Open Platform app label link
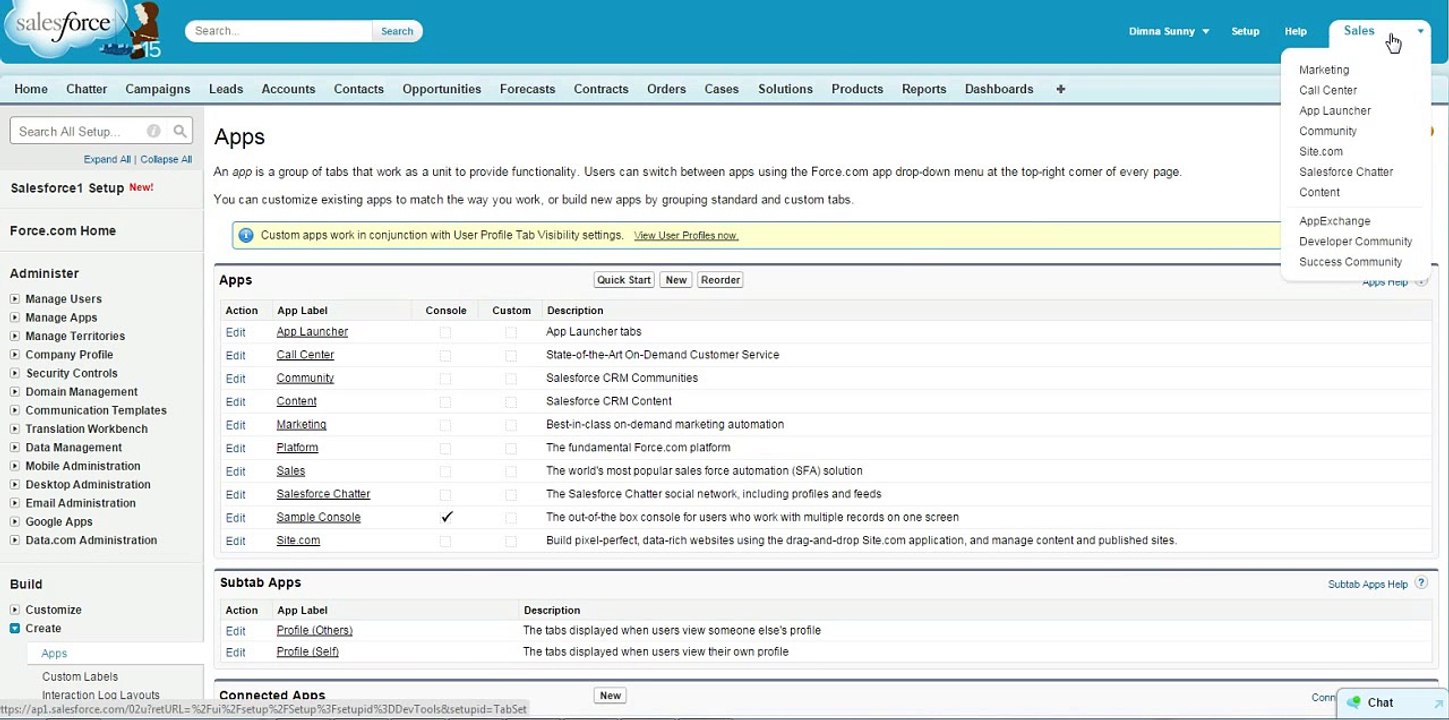 [x=297, y=448]
